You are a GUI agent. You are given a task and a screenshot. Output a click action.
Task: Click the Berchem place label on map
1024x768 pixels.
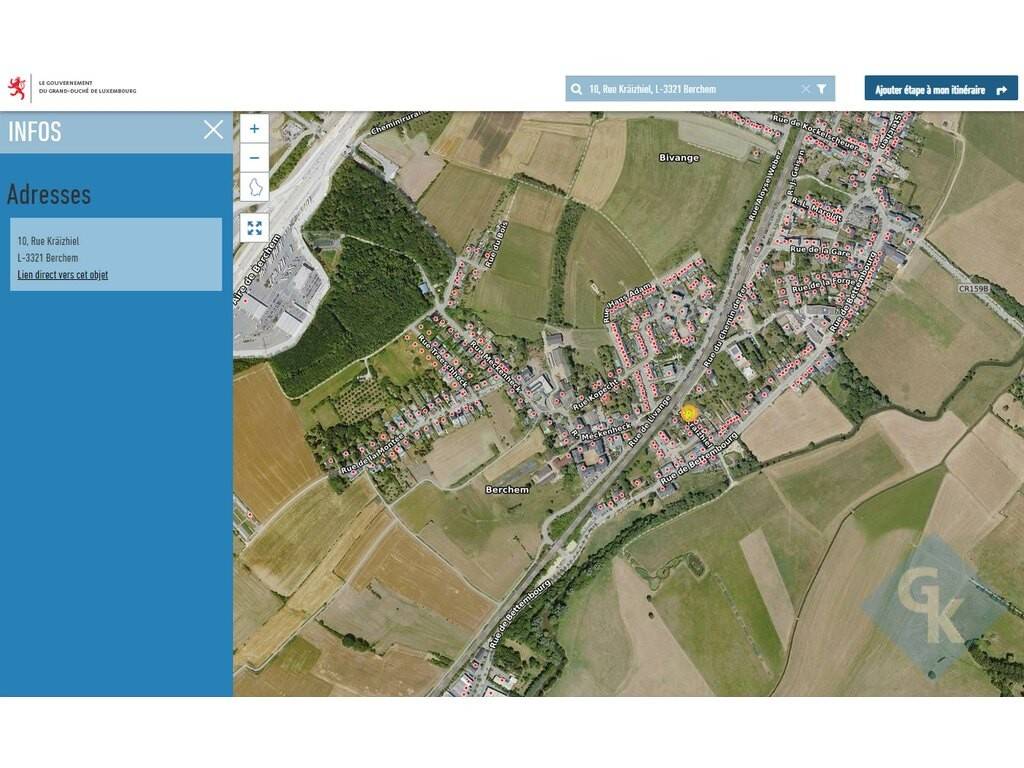(x=506, y=489)
